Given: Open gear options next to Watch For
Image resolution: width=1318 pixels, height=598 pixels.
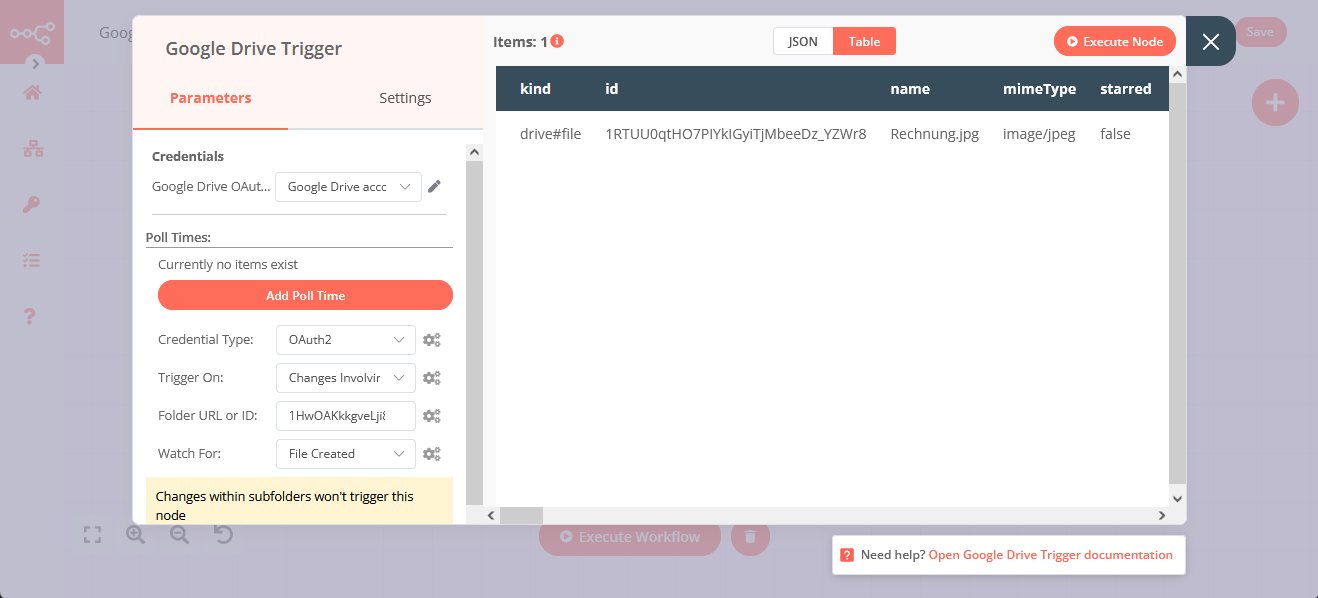Looking at the screenshot, I should pos(431,454).
